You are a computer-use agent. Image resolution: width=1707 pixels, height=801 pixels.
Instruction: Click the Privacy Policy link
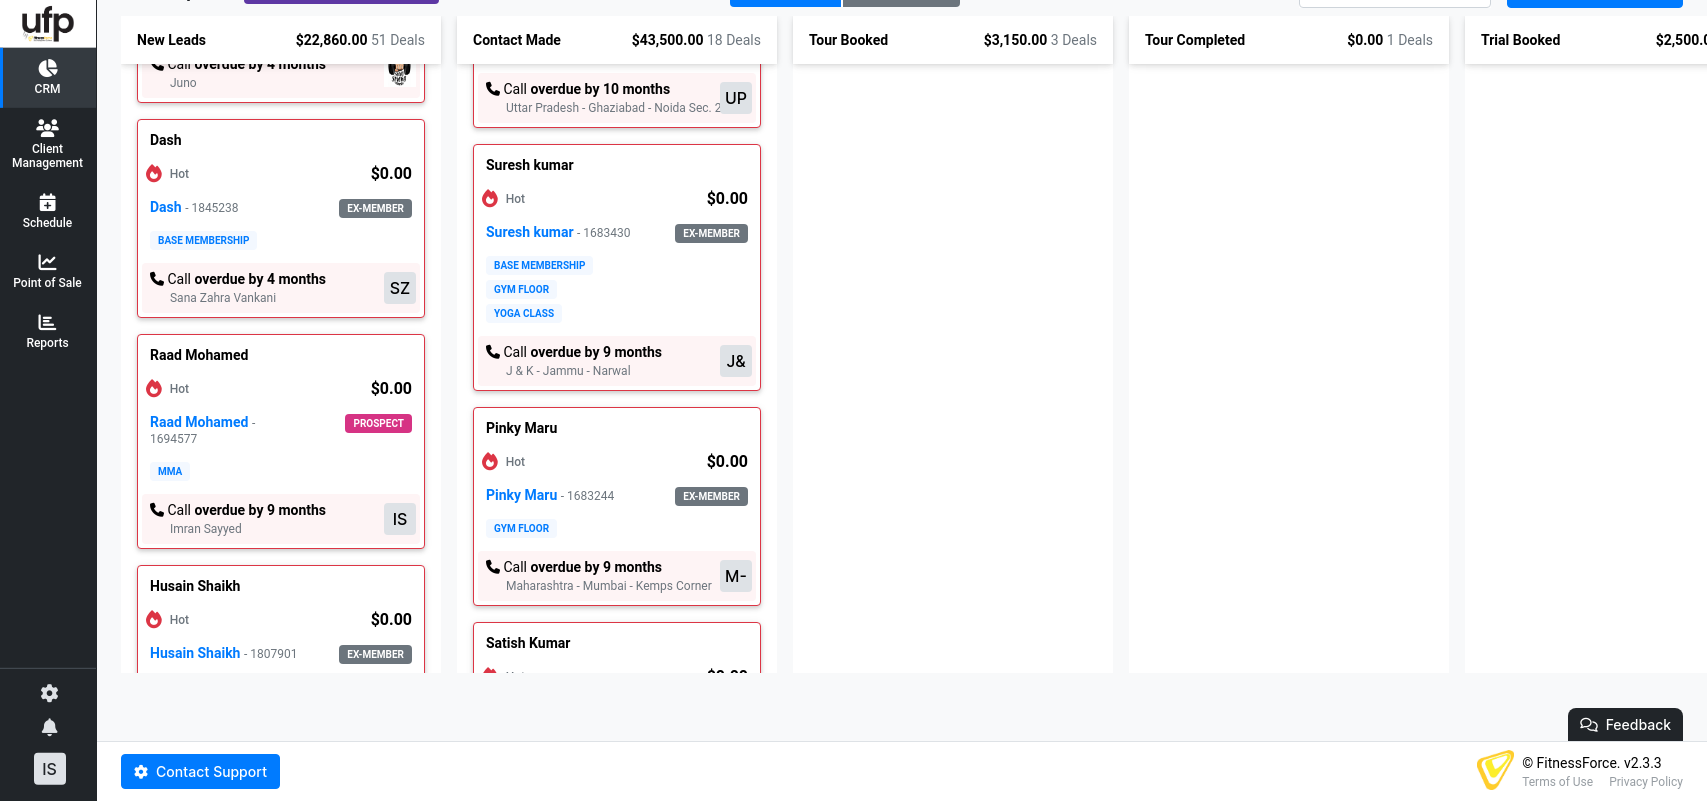[1645, 782]
